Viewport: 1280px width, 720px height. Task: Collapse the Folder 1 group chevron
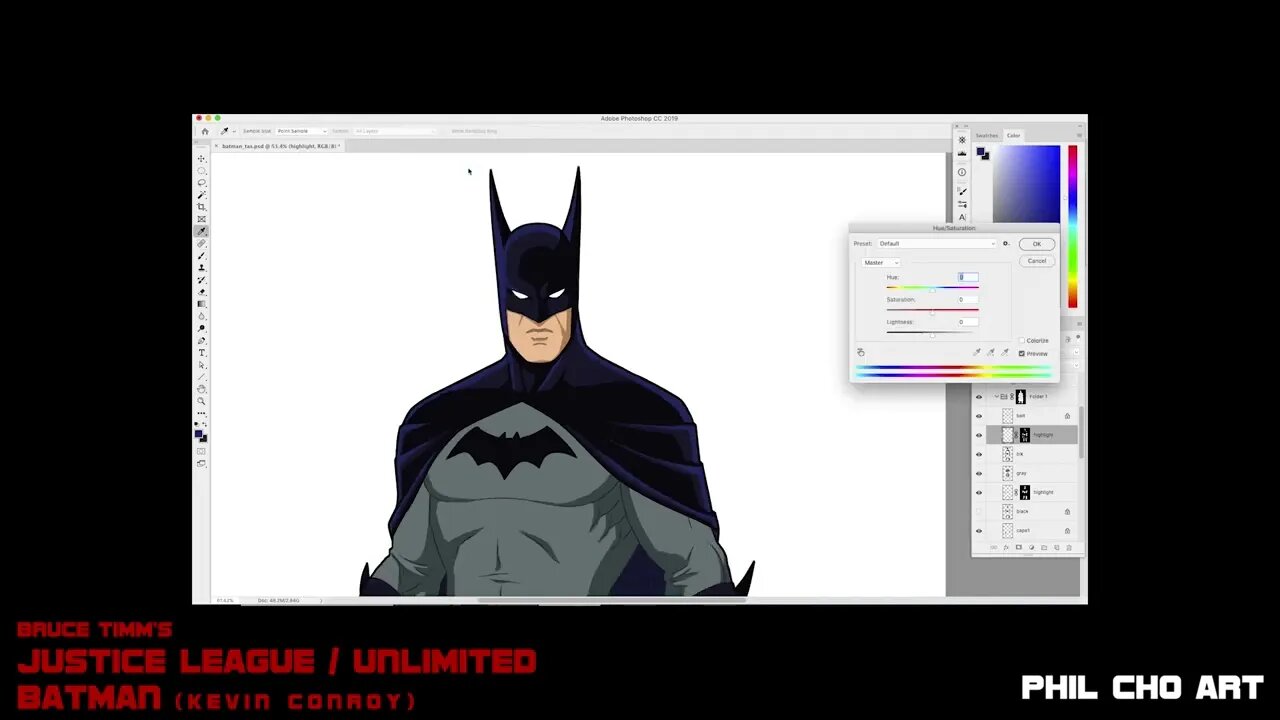pos(996,397)
